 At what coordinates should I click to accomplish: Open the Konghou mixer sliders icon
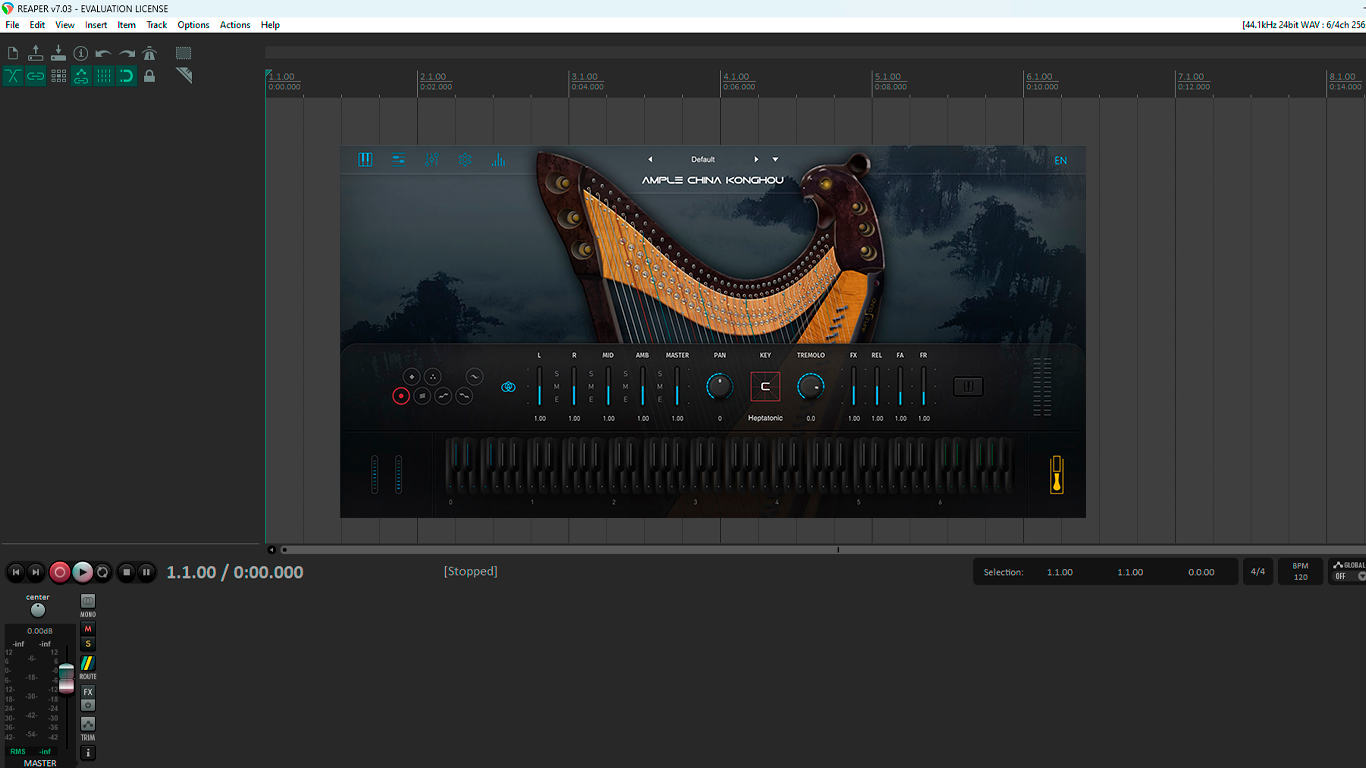(432, 160)
